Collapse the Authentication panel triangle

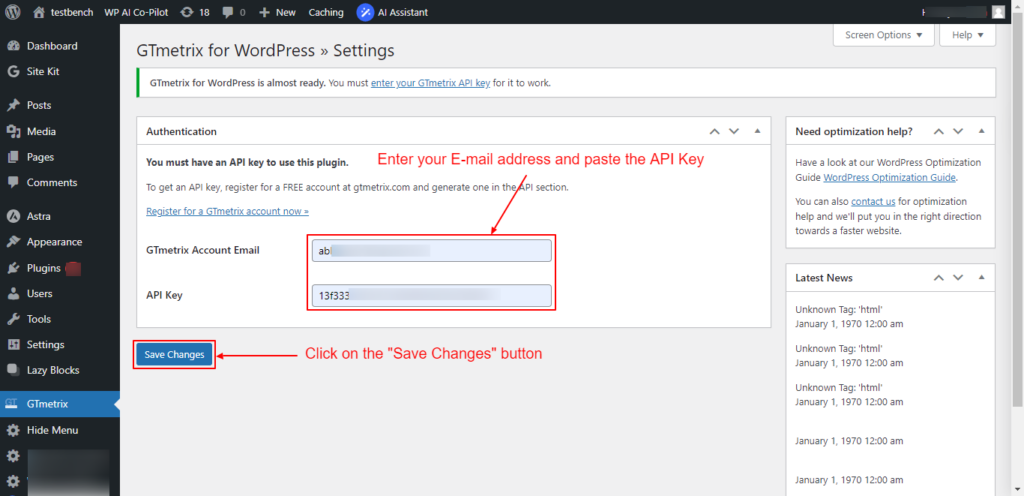click(x=758, y=131)
